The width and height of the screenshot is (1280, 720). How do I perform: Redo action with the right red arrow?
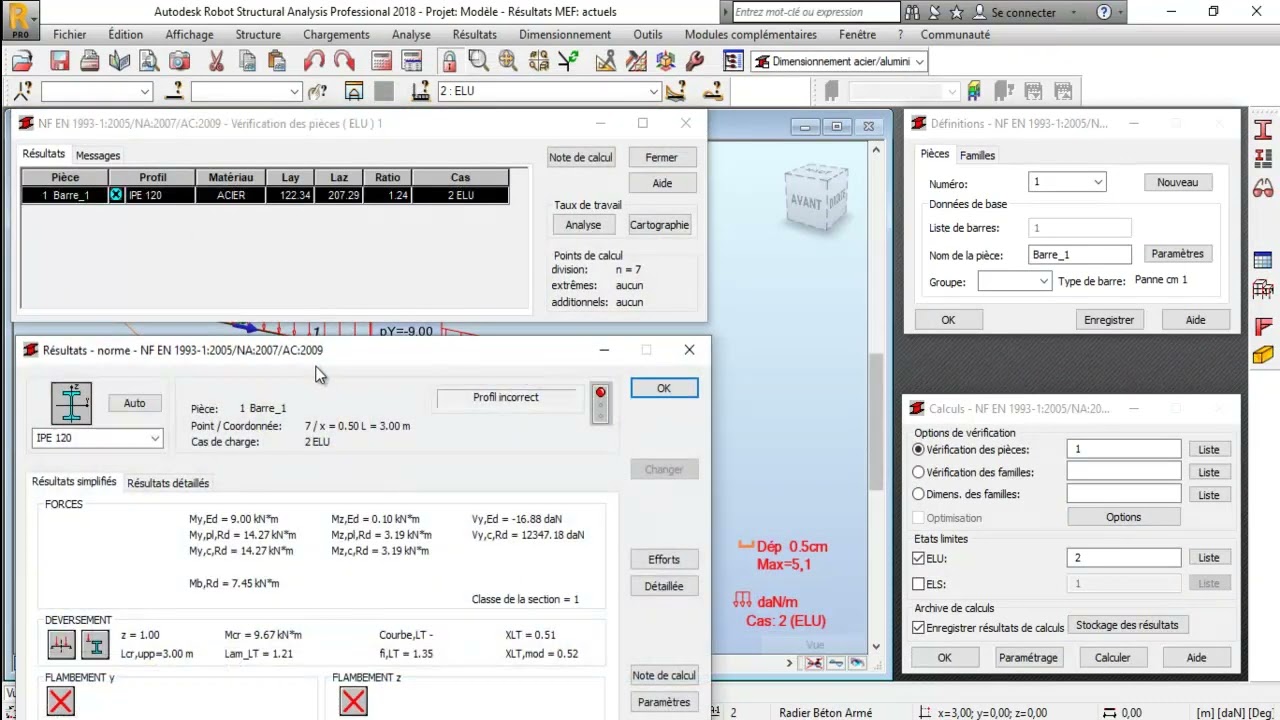344,62
